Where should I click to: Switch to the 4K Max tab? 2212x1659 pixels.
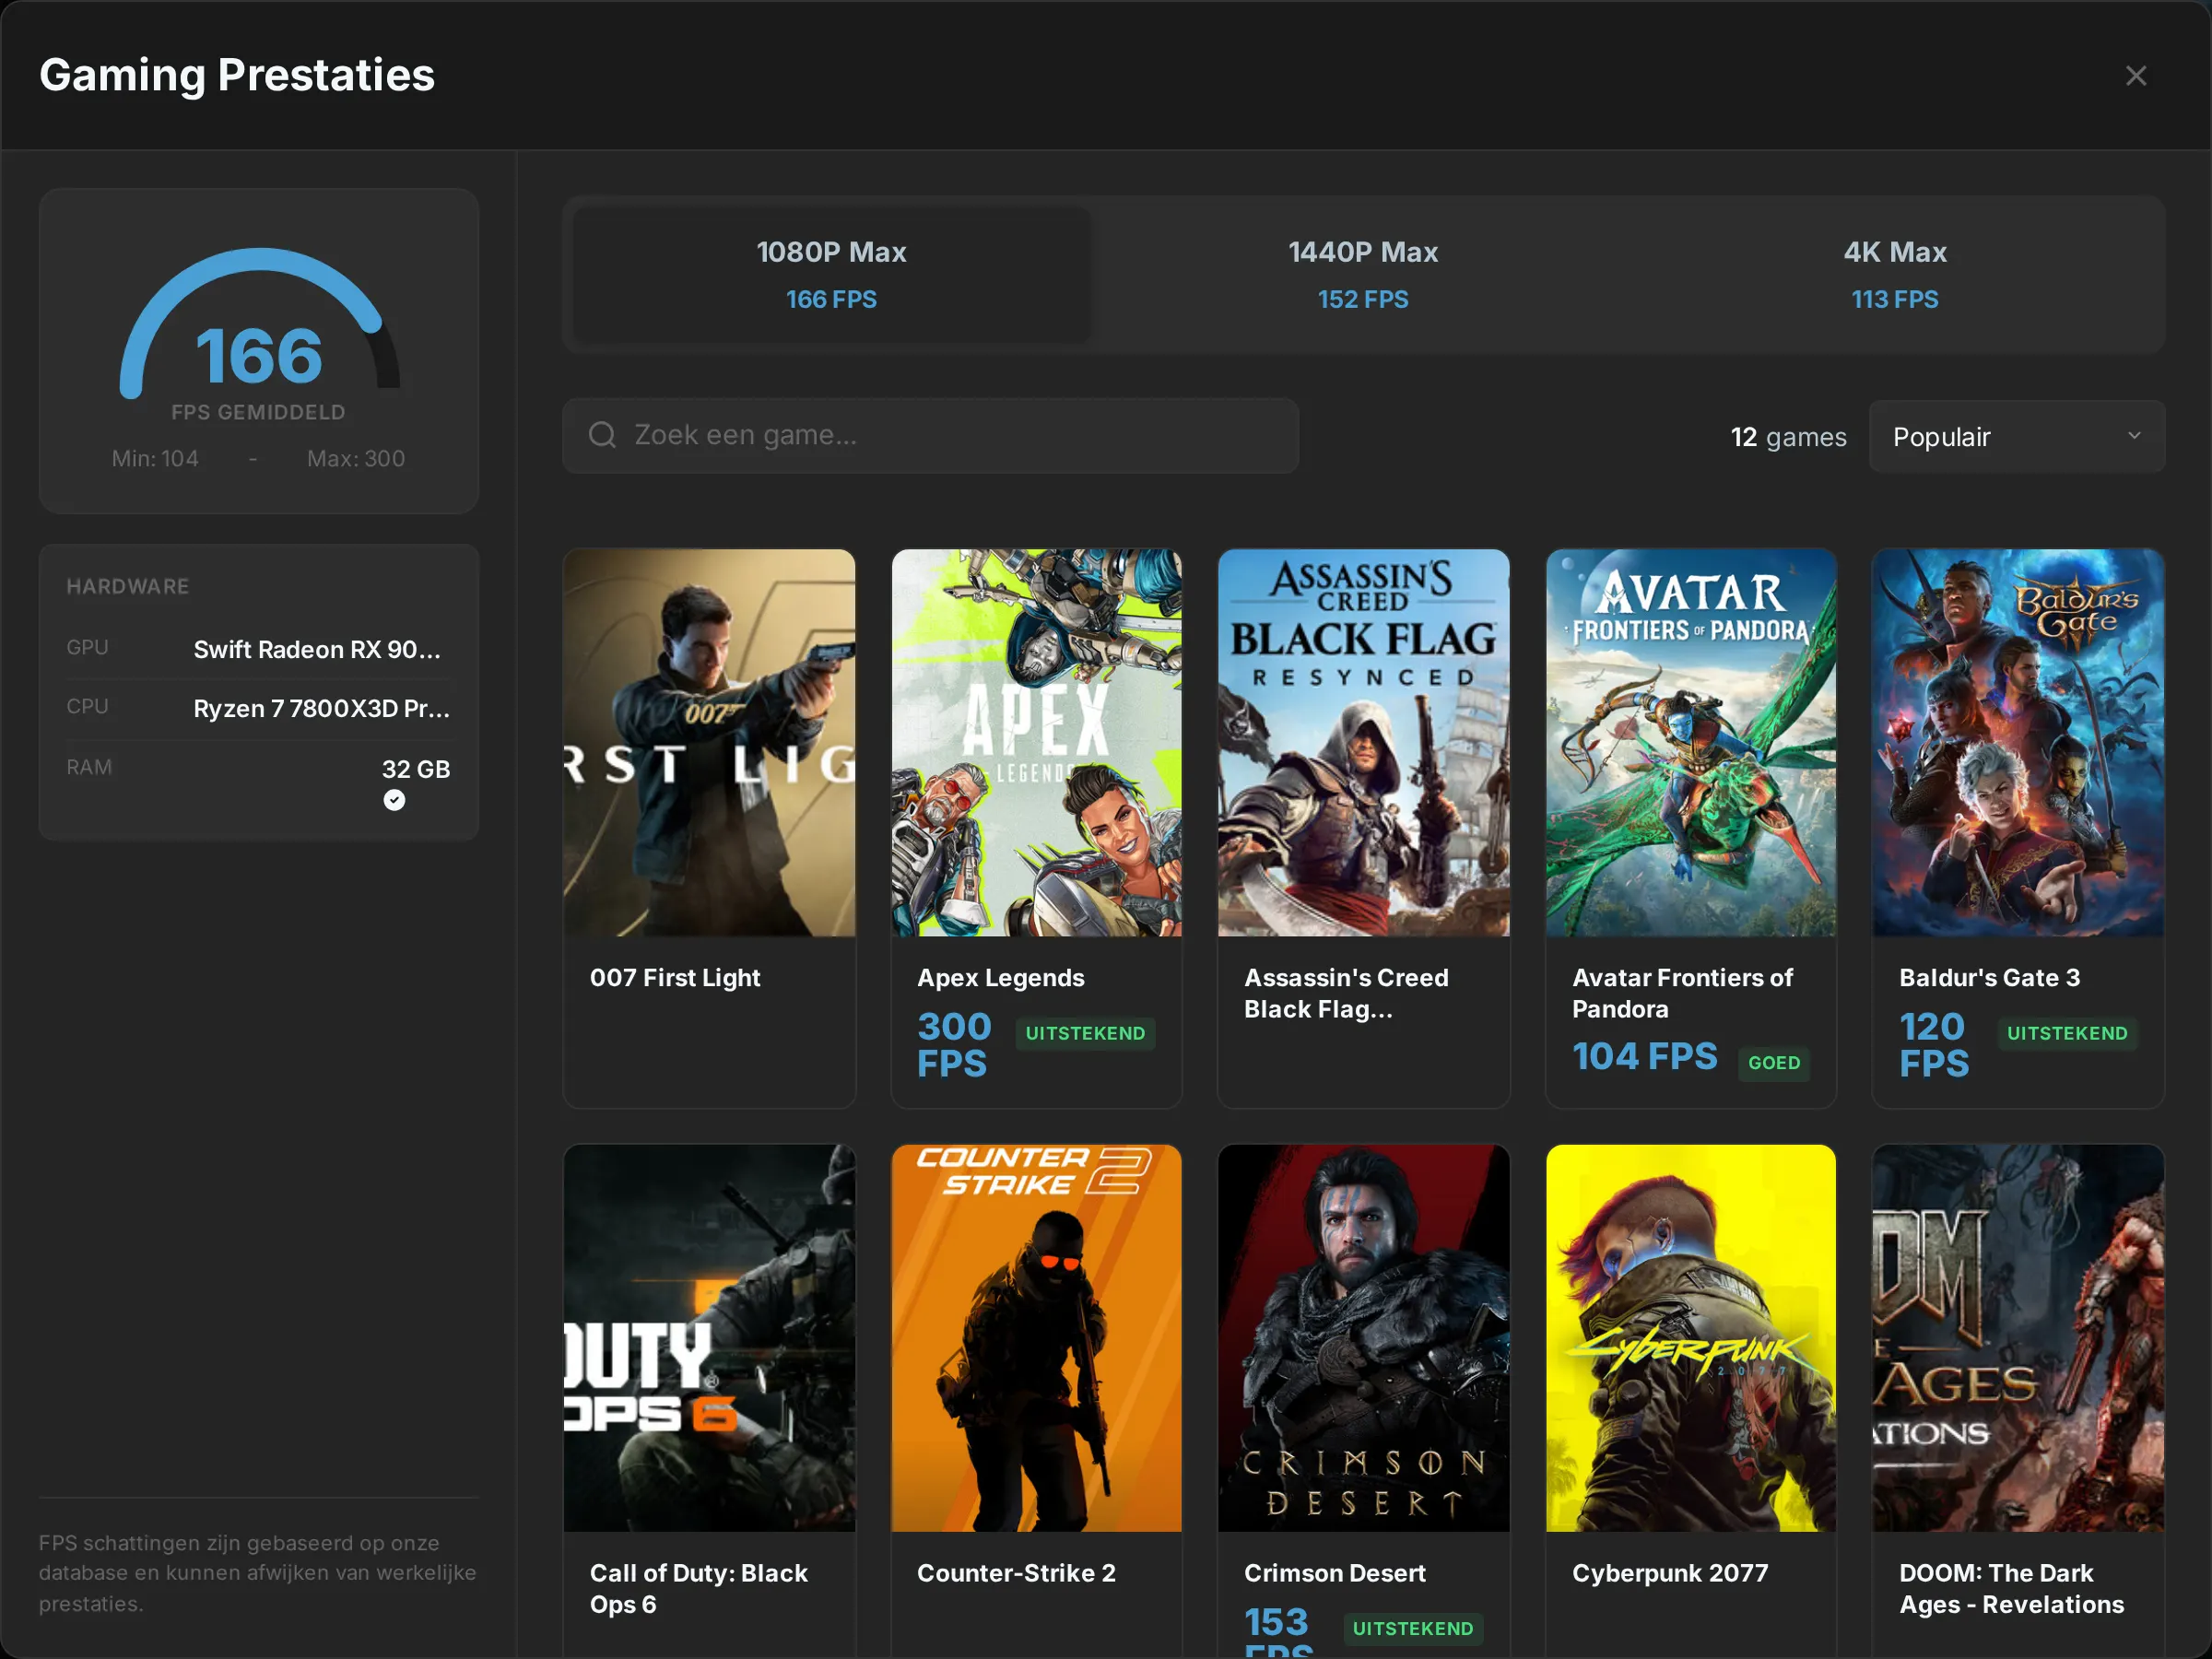[x=1894, y=274]
